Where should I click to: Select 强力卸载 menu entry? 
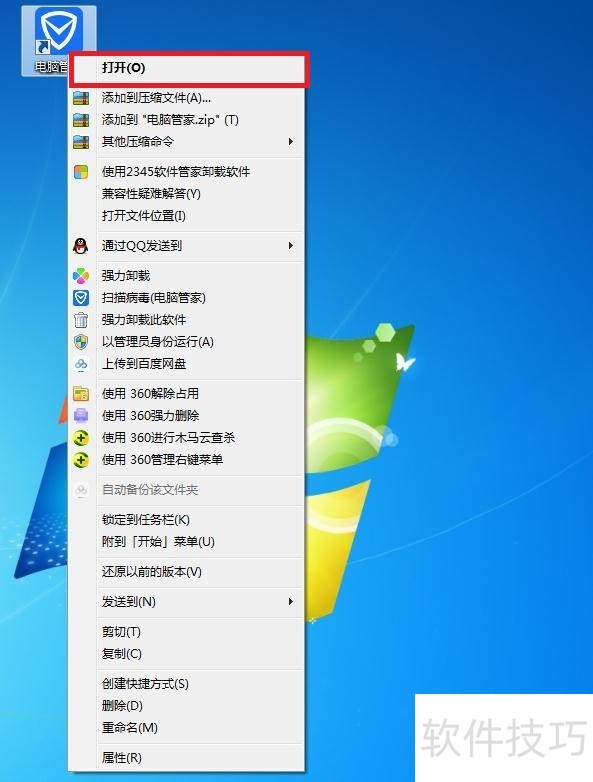187,276
